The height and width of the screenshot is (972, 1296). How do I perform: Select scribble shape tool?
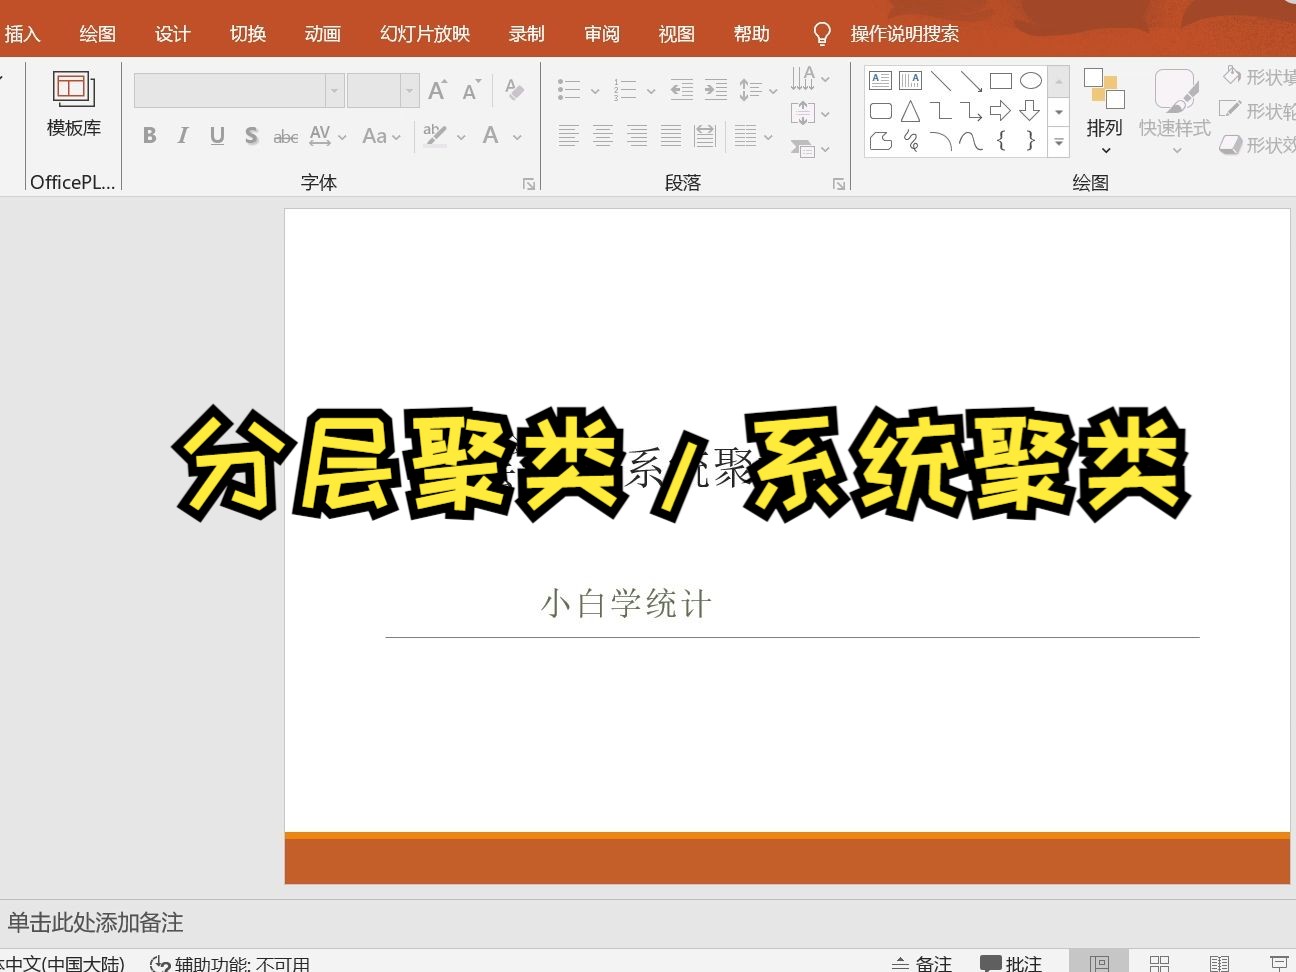pyautogui.click(x=910, y=141)
